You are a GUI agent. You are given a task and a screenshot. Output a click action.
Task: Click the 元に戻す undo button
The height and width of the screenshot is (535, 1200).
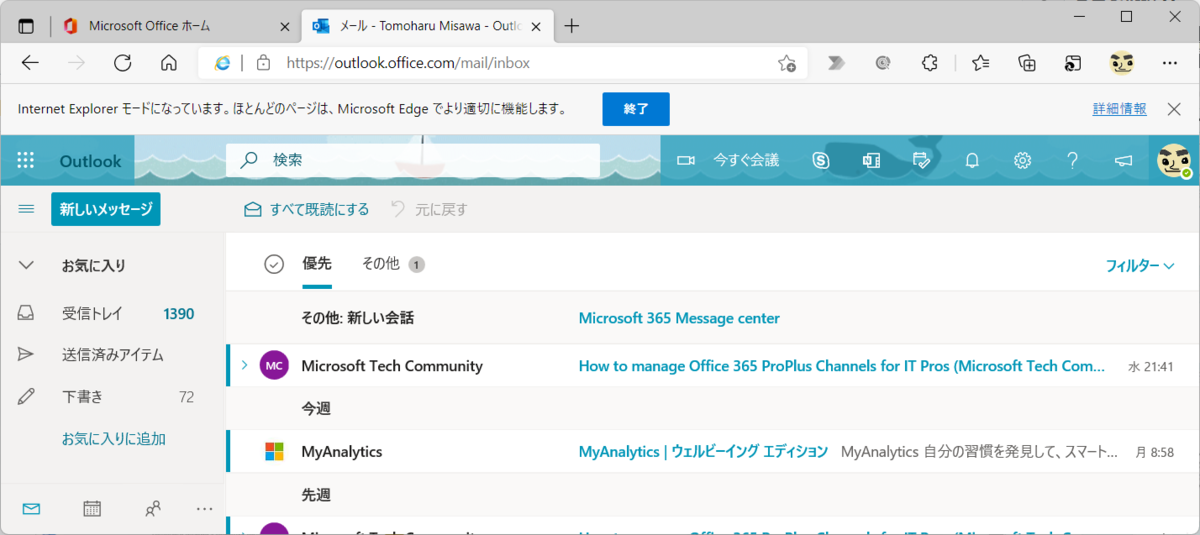point(429,209)
